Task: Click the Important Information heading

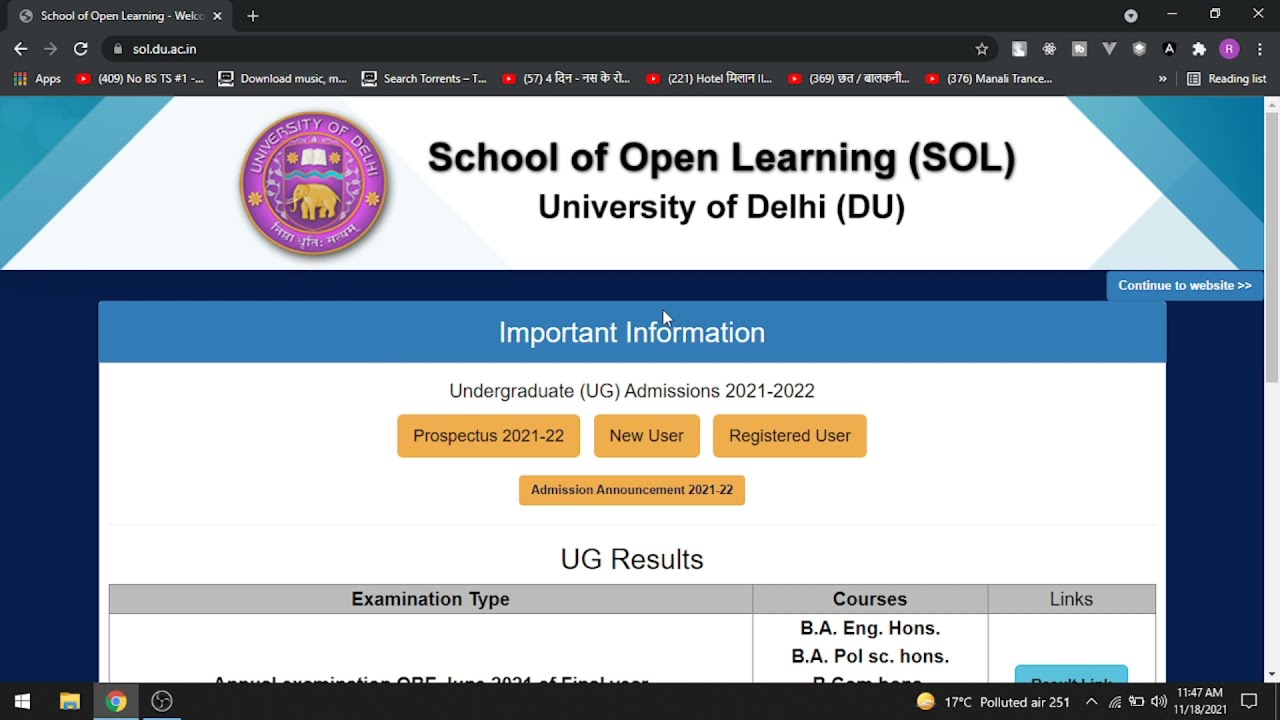Action: tap(632, 333)
